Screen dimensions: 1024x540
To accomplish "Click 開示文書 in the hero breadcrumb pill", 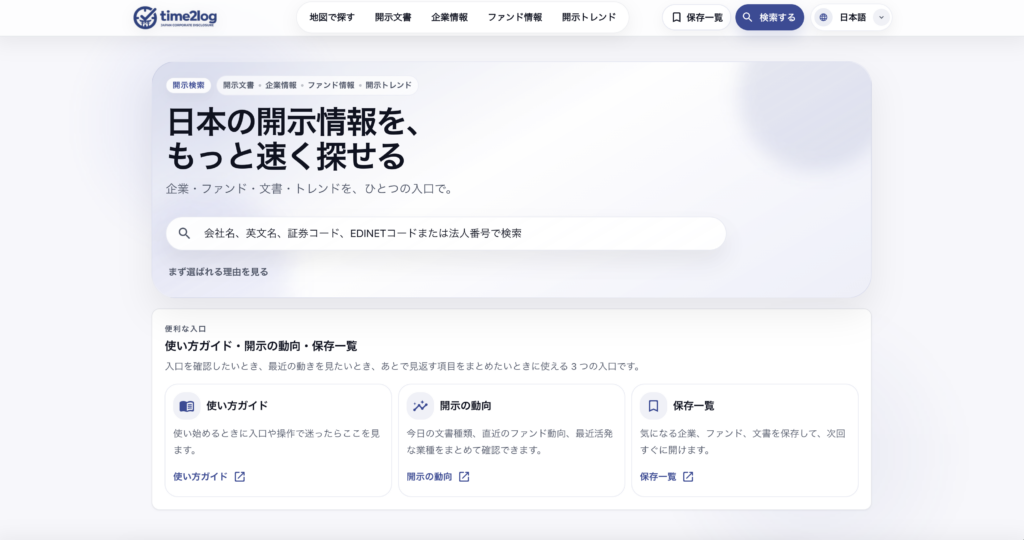I will point(238,86).
